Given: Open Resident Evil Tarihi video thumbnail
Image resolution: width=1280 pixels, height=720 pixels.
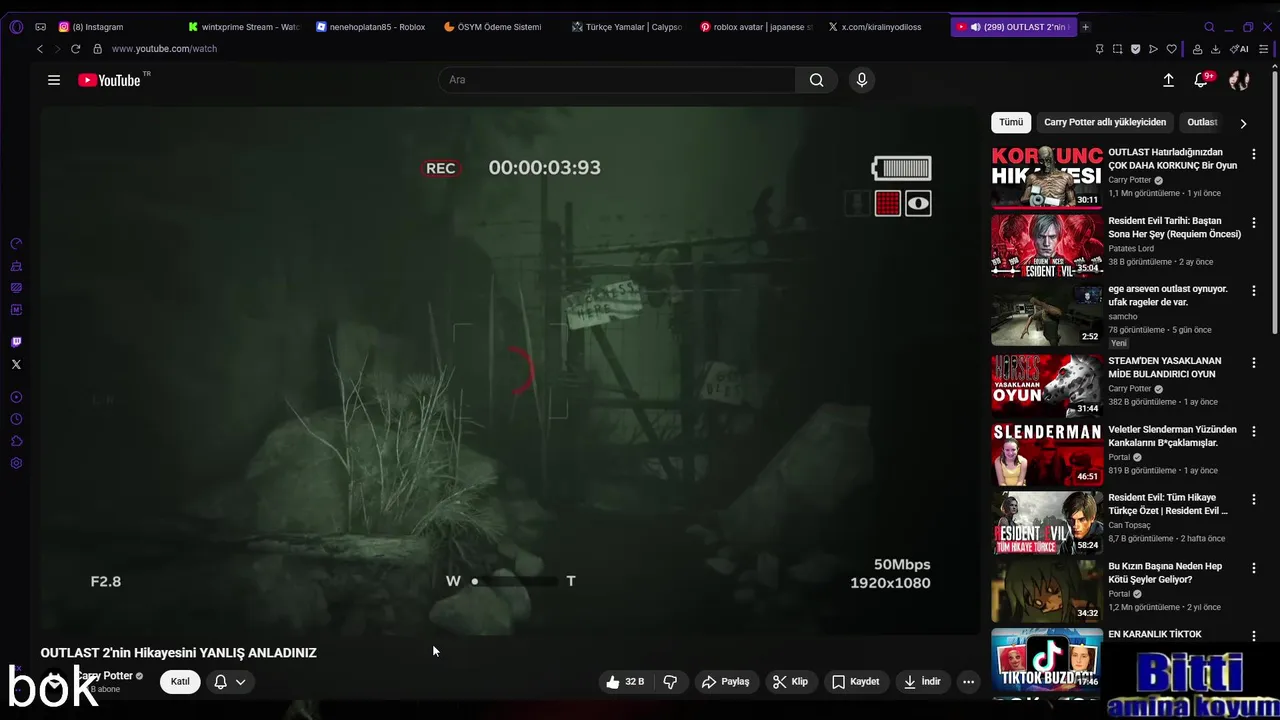Looking at the screenshot, I should click(1047, 246).
